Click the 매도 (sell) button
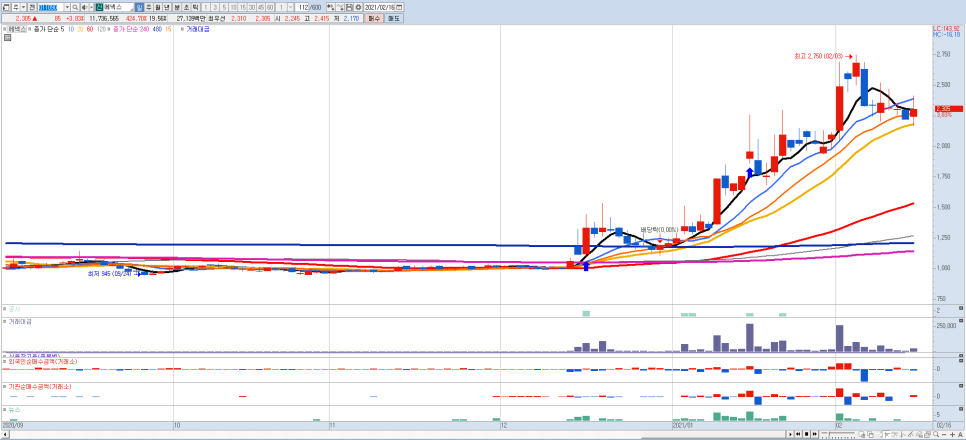The image size is (966, 440). (x=394, y=18)
